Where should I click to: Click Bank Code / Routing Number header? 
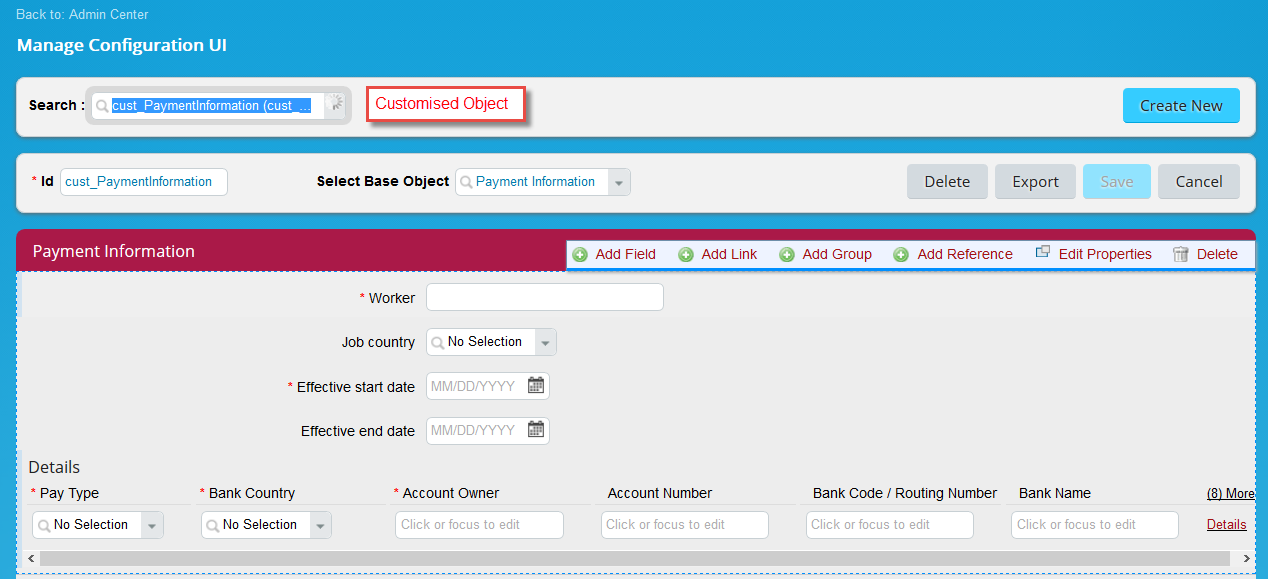pyautogui.click(x=905, y=493)
